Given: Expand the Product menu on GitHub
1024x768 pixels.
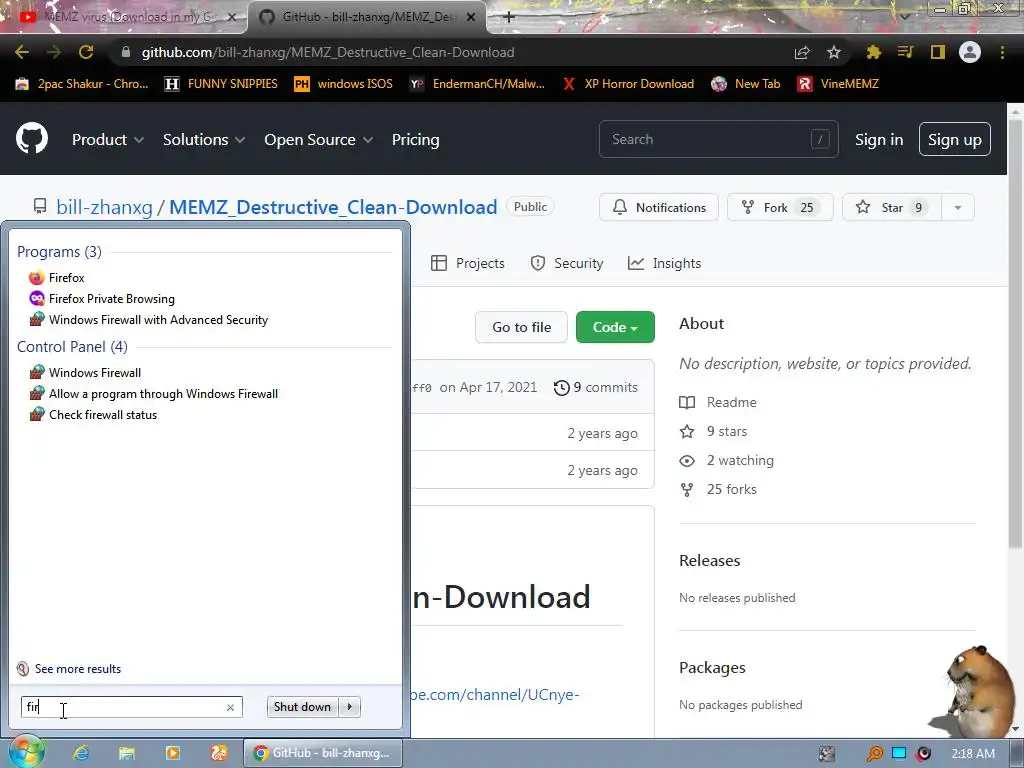Looking at the screenshot, I should point(108,140).
